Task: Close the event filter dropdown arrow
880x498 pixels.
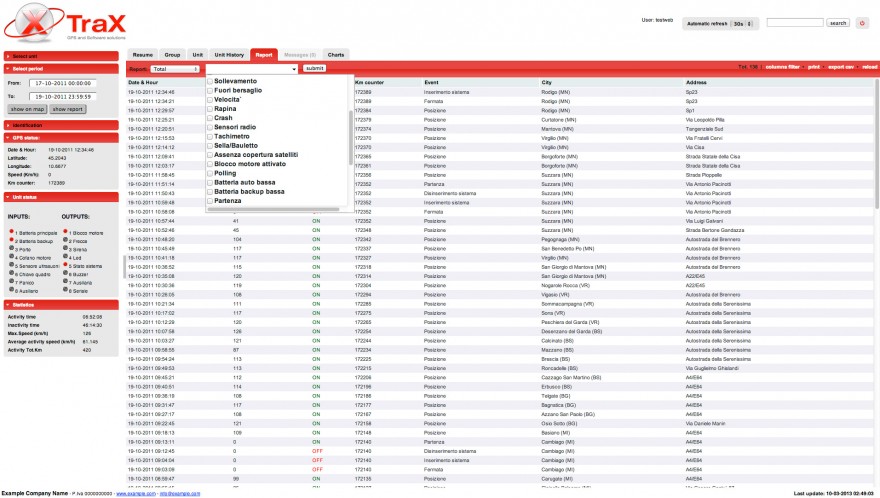Action: tap(294, 69)
